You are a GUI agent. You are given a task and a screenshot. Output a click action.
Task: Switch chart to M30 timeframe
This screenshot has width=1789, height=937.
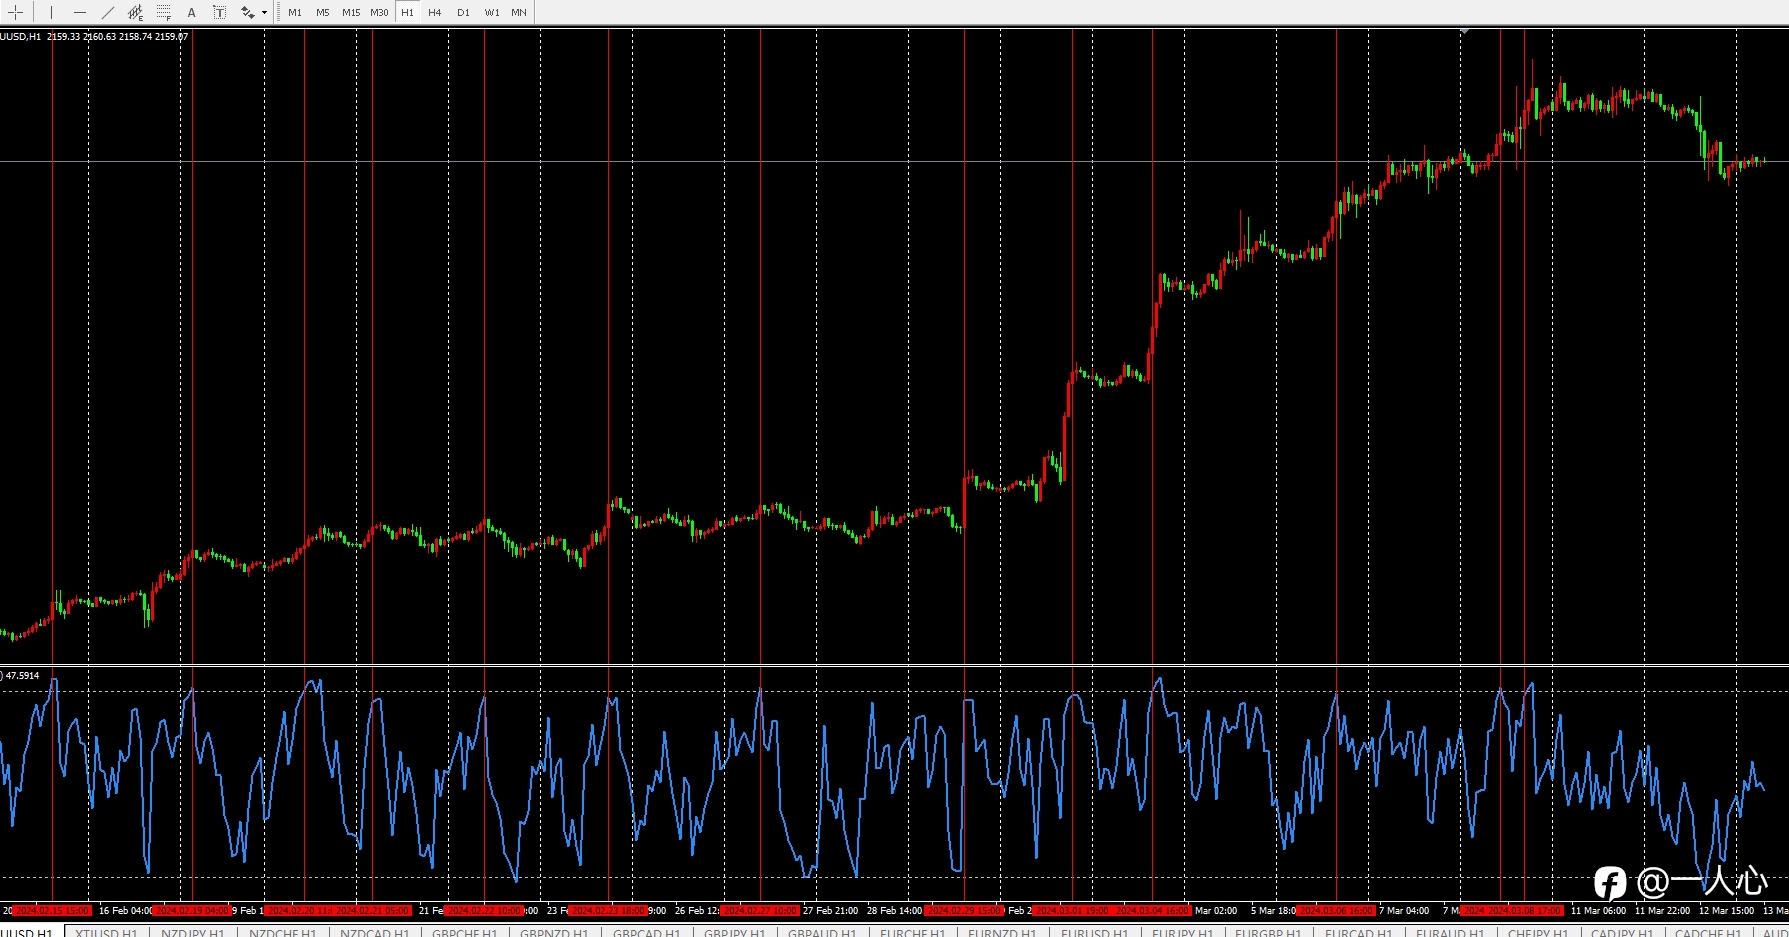click(379, 12)
